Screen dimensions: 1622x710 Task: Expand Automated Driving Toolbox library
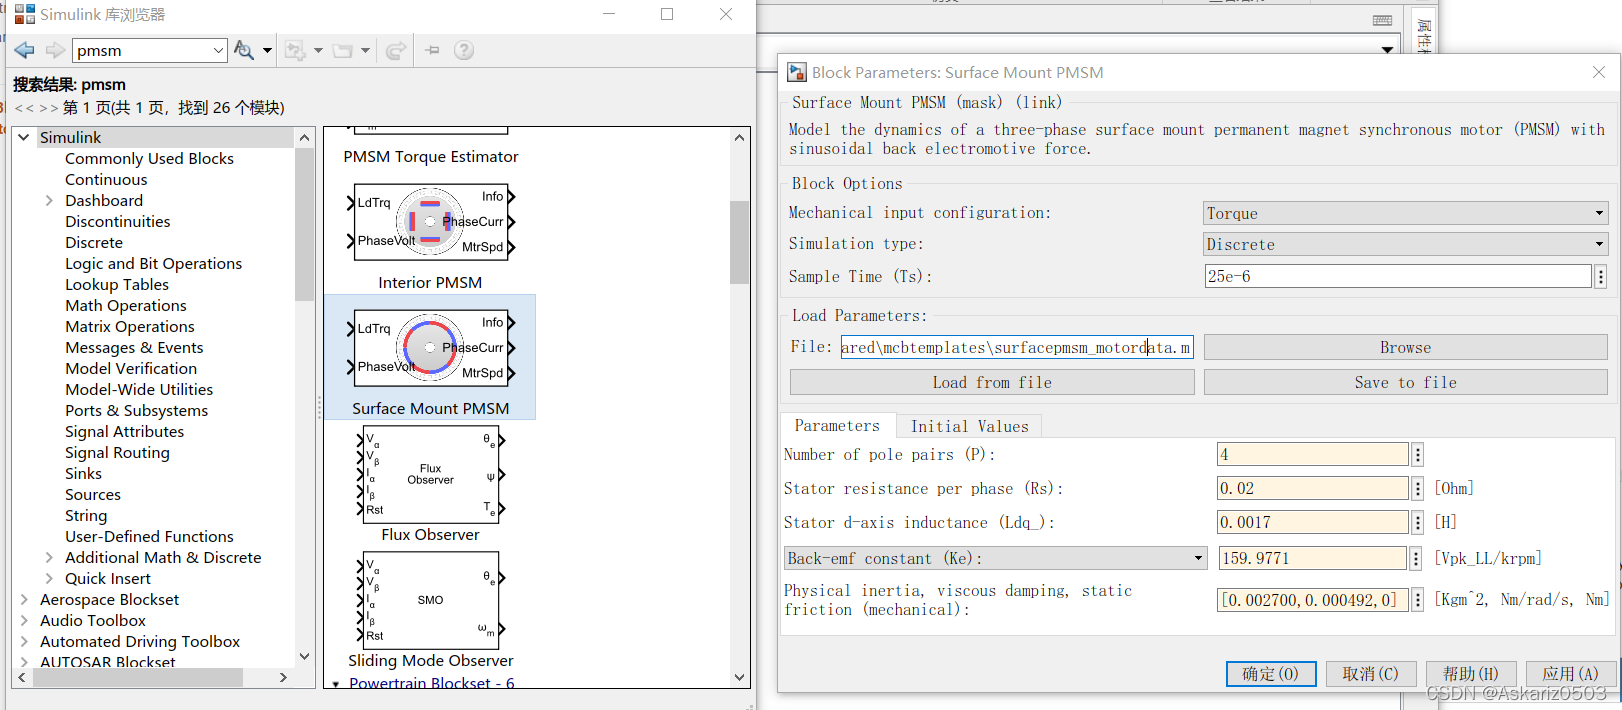coord(24,641)
